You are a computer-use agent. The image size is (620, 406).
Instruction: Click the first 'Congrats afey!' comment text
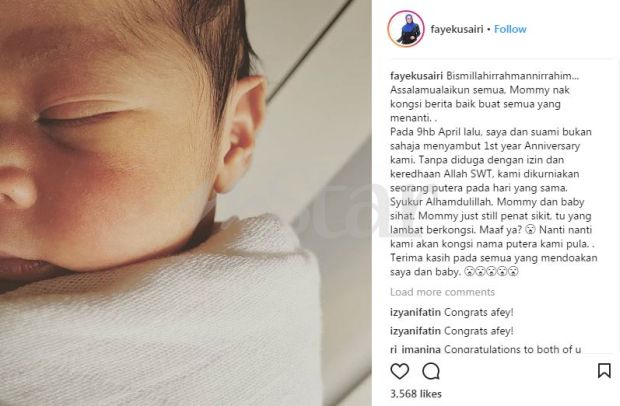[x=479, y=312]
